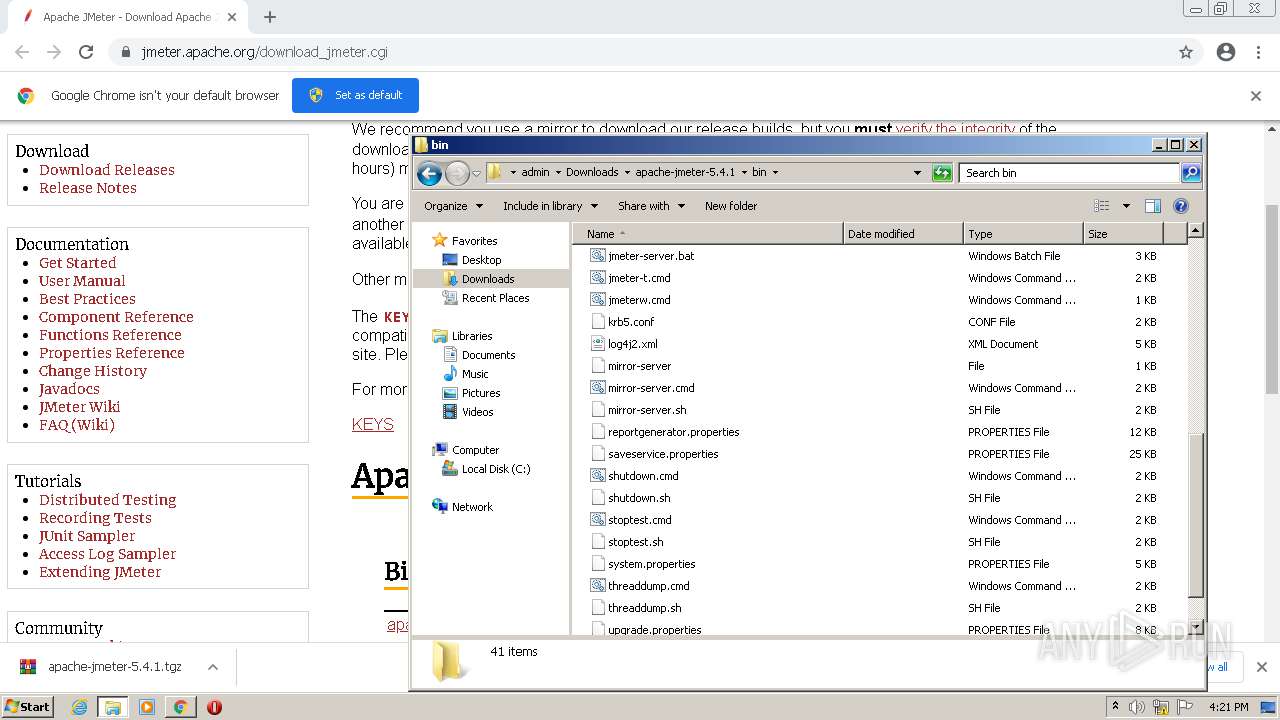
Task: Select Downloads in Favorites pane
Action: tap(488, 279)
